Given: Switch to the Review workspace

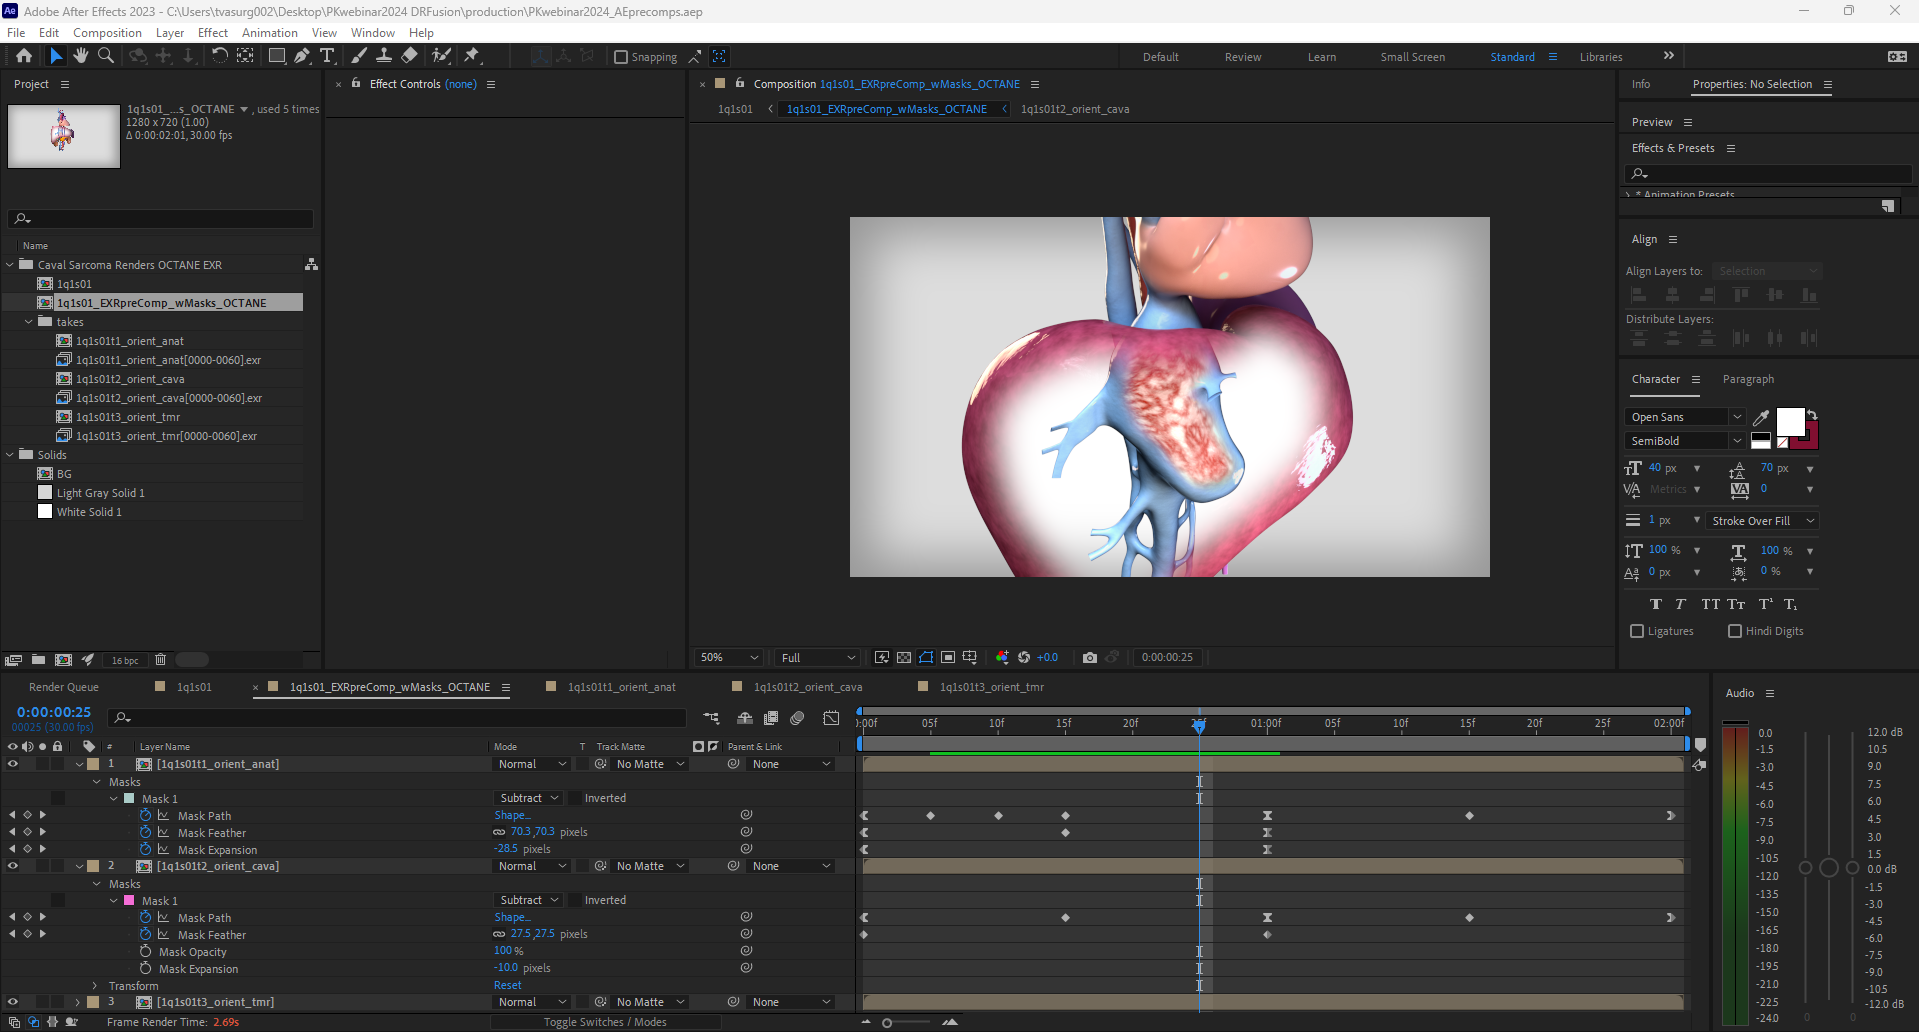Looking at the screenshot, I should pos(1243,57).
